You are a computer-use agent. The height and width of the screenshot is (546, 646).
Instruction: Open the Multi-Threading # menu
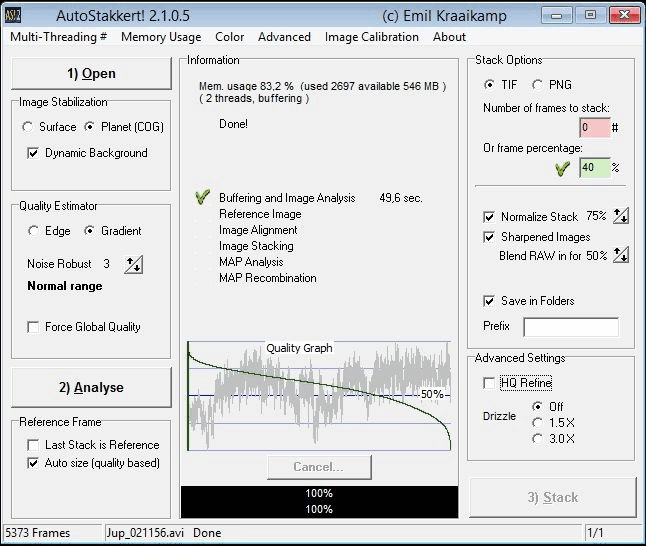[59, 37]
